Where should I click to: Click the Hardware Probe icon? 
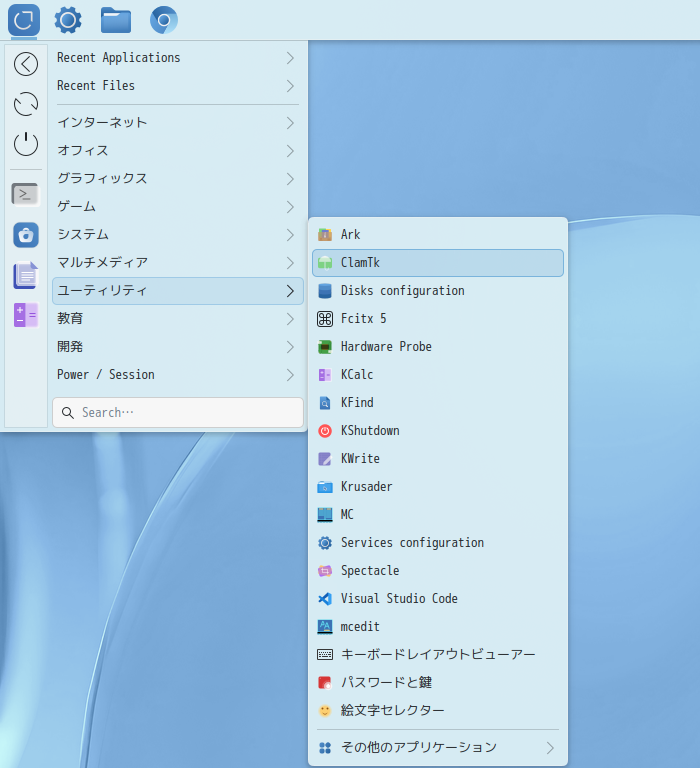324,347
